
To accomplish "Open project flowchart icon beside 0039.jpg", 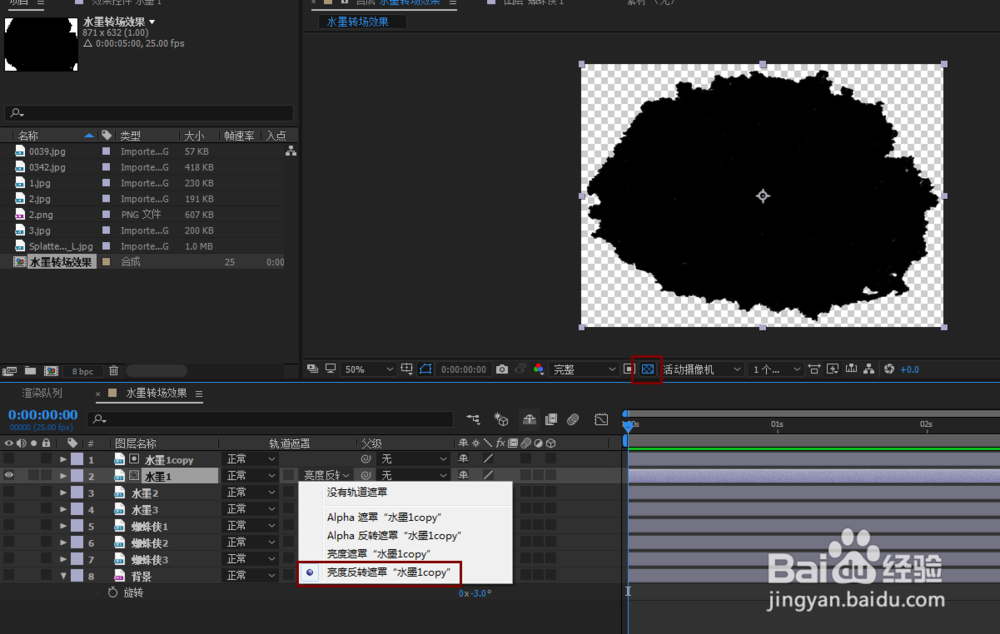I will click(291, 151).
